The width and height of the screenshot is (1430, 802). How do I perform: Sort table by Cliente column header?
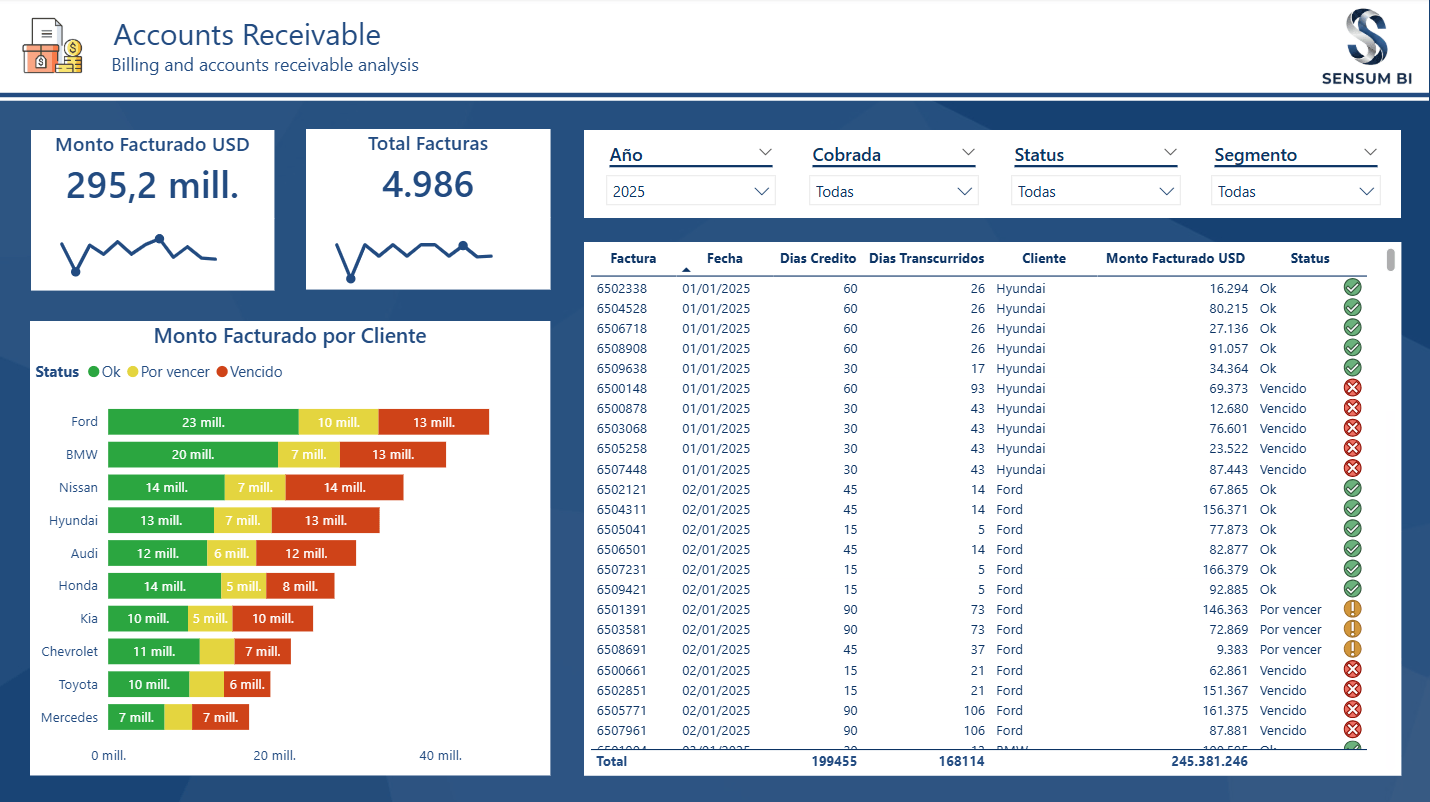pyautogui.click(x=1044, y=258)
